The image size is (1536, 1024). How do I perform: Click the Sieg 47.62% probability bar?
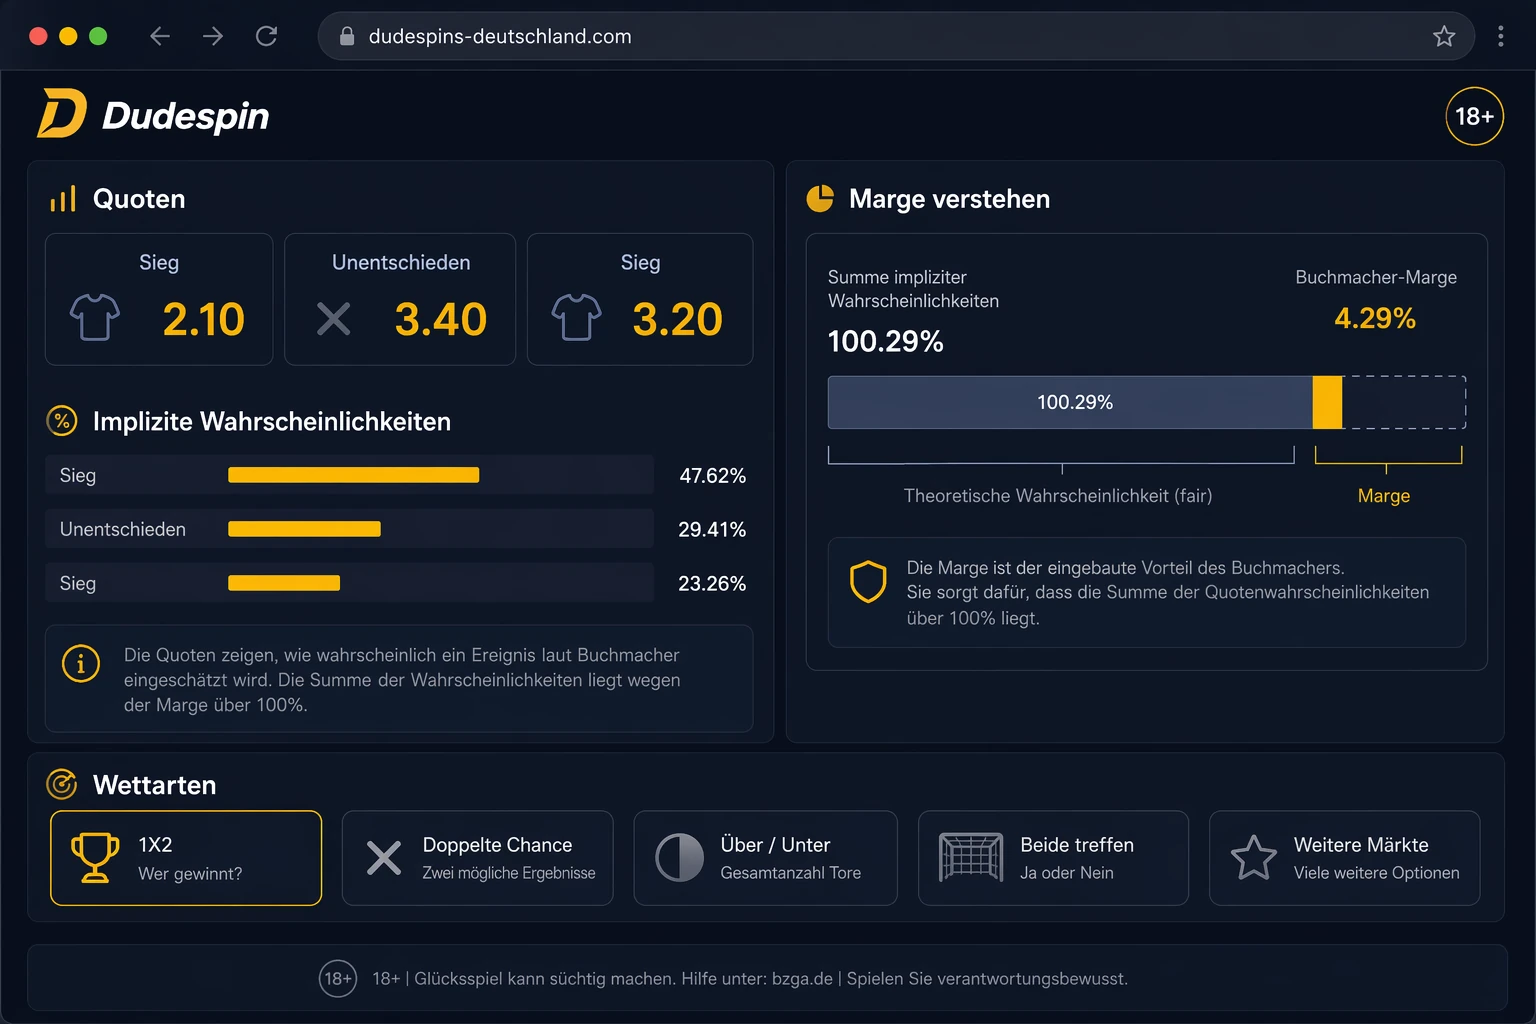353,475
